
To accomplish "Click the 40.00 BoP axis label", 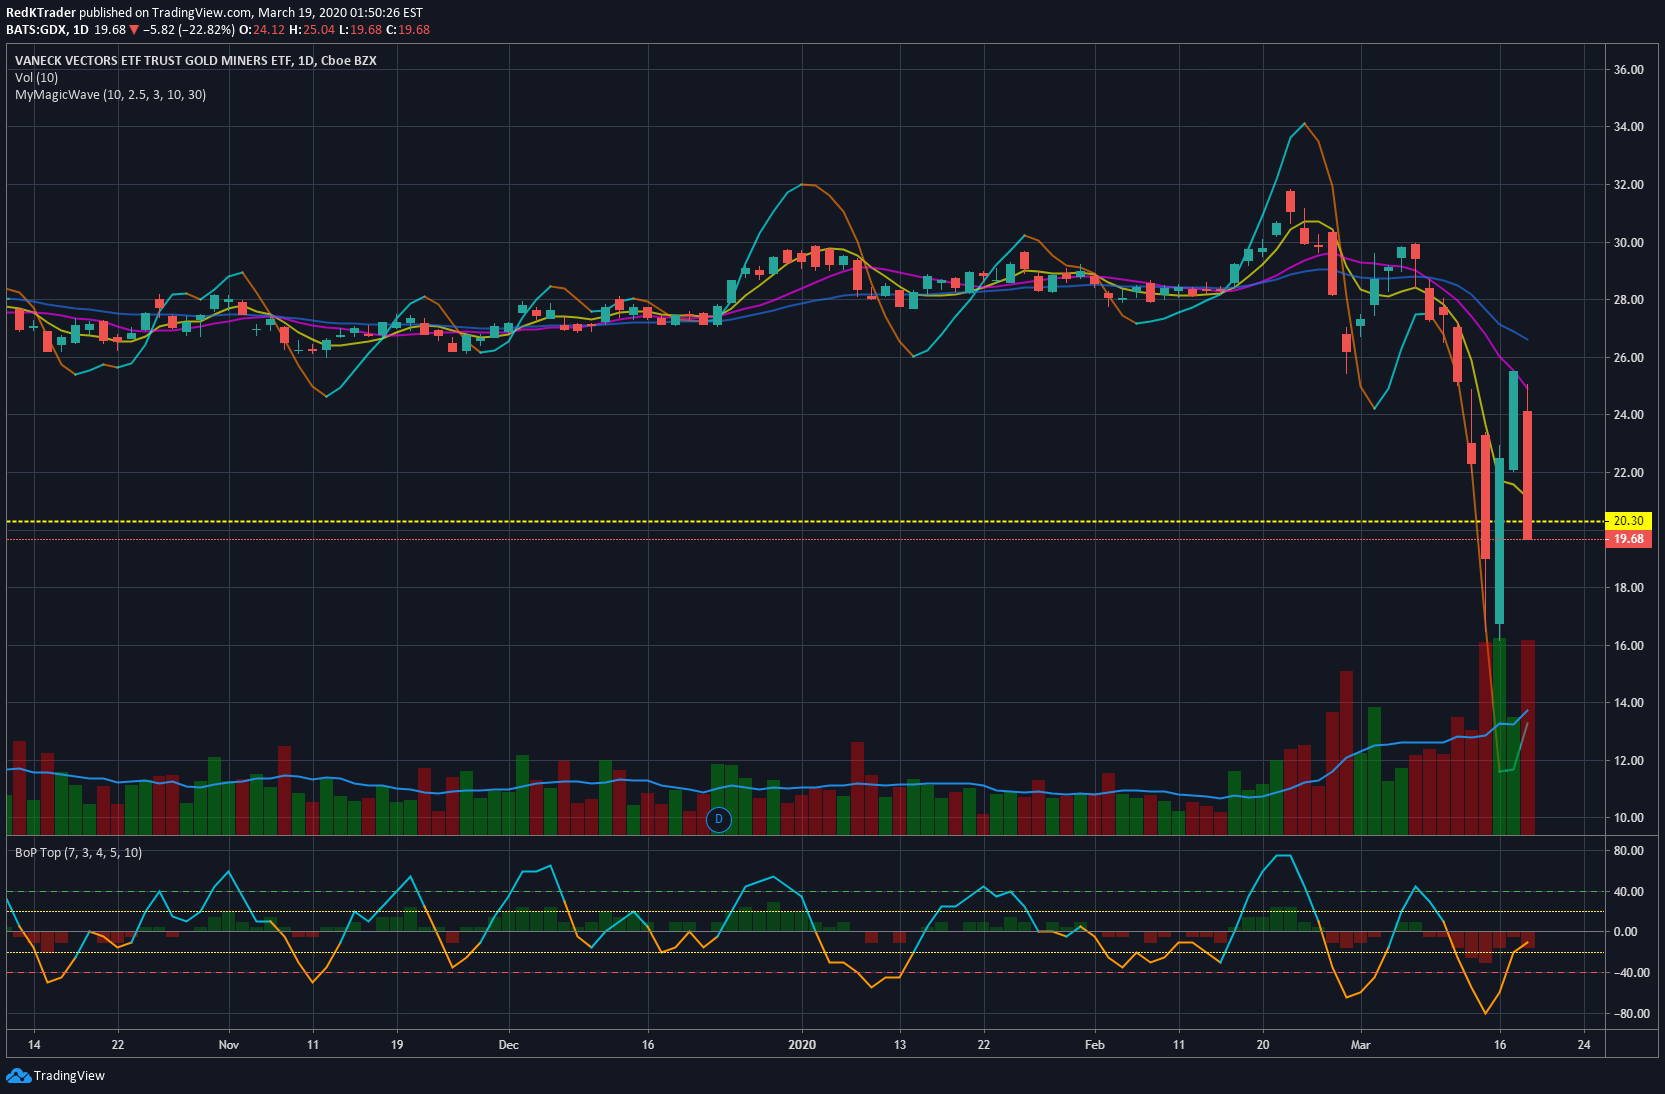I will tap(1628, 892).
